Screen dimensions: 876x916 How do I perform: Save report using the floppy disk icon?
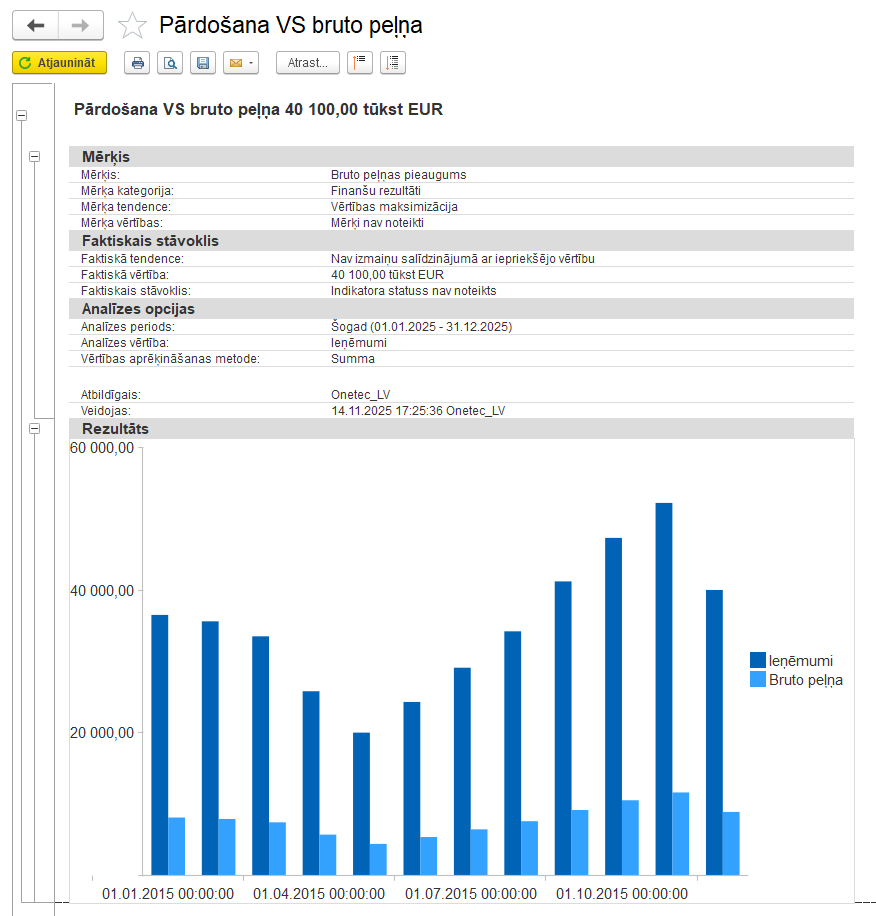pos(203,63)
